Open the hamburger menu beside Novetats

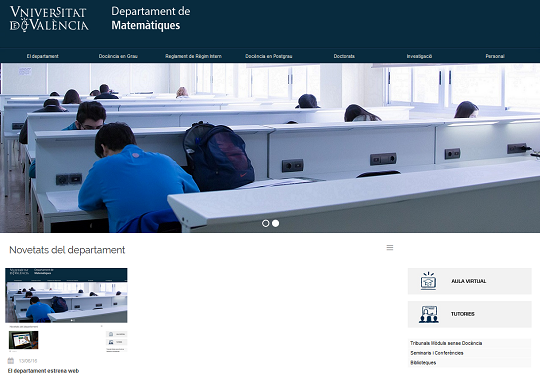click(x=390, y=248)
